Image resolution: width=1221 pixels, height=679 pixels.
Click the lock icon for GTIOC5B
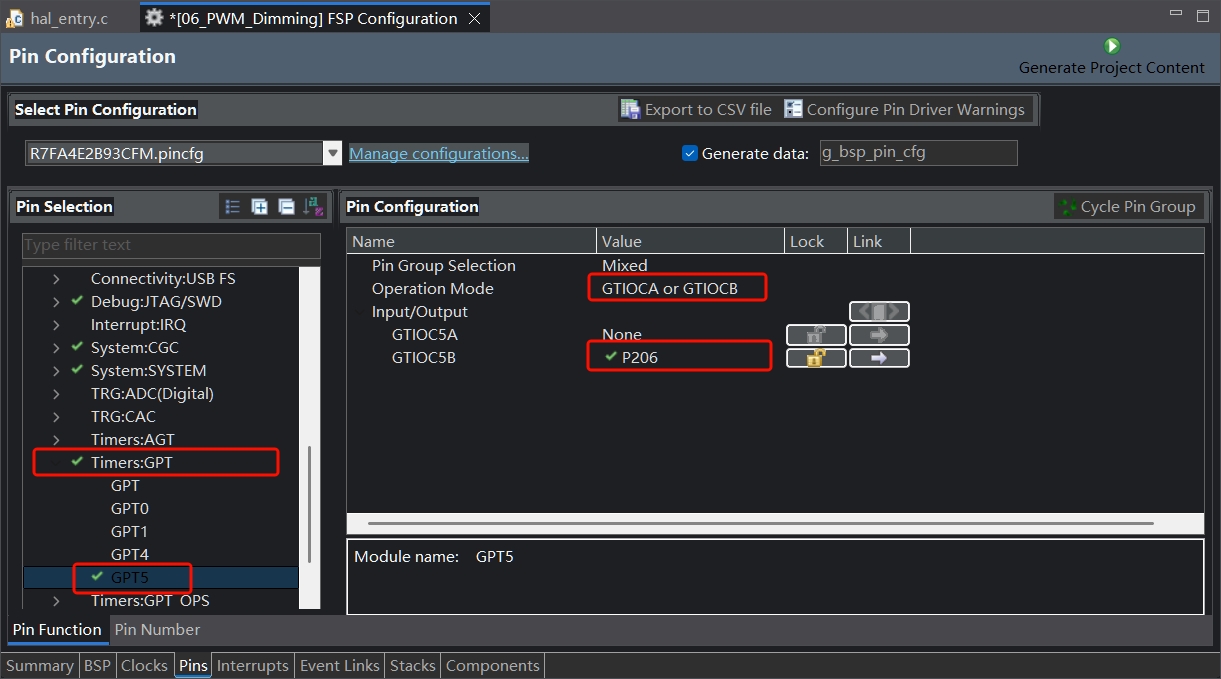coord(816,358)
